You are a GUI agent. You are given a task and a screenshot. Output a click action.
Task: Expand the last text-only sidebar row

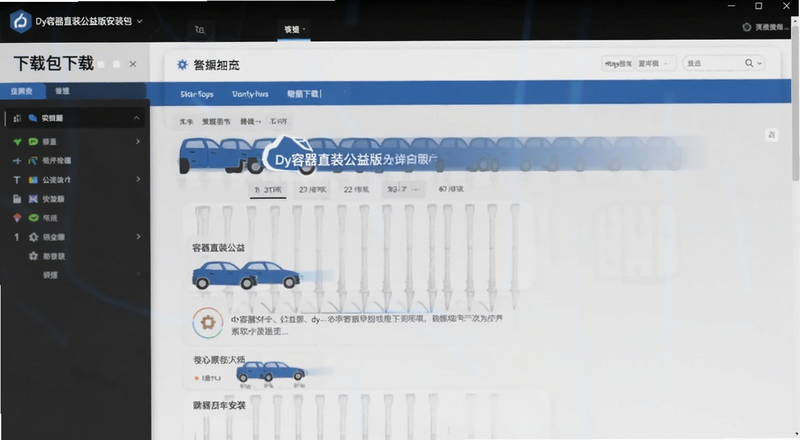click(138, 275)
